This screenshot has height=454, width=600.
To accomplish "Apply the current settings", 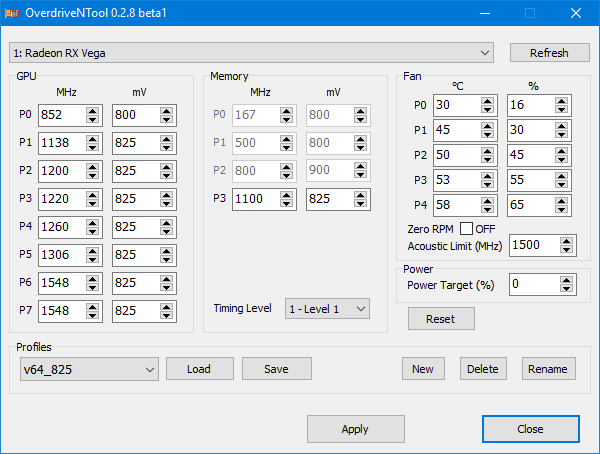I will (x=355, y=429).
